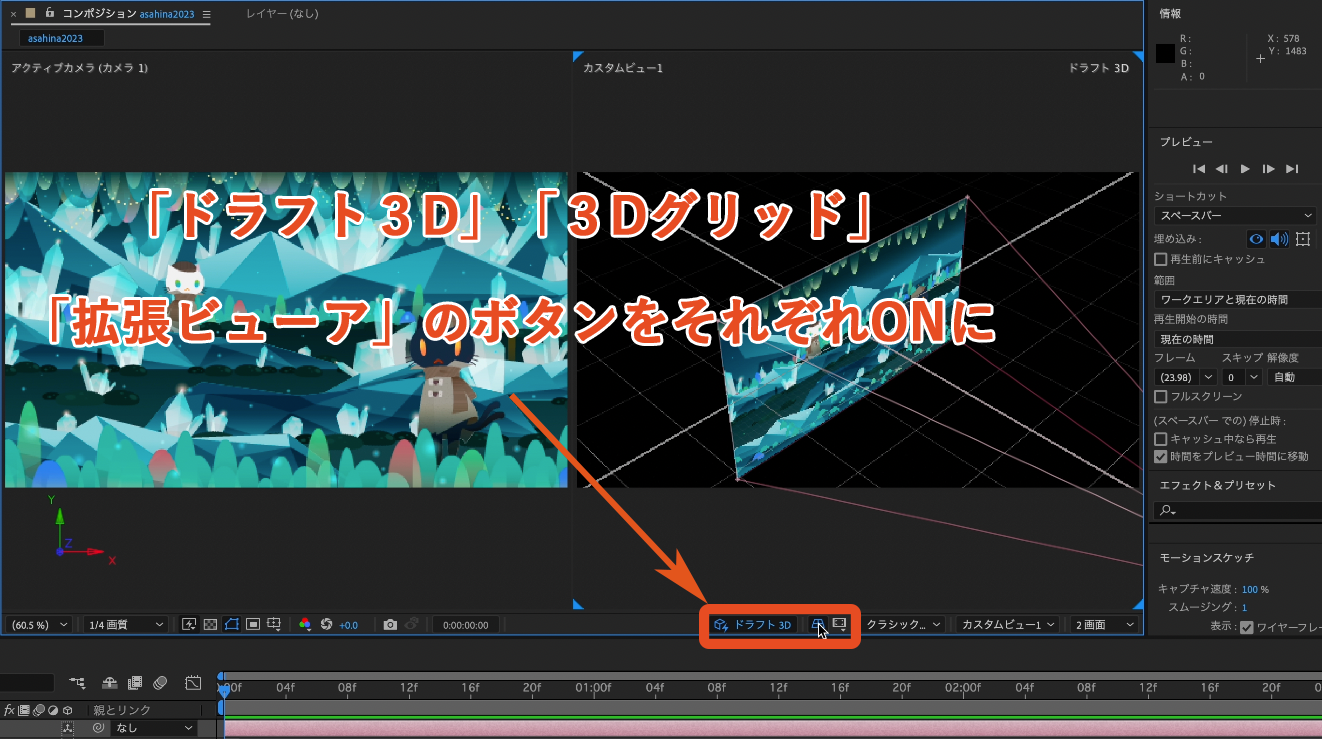Image resolution: width=1322 pixels, height=739 pixels.
Task: Toggle frame blending icon in timeline
Action: pyautogui.click(x=135, y=682)
